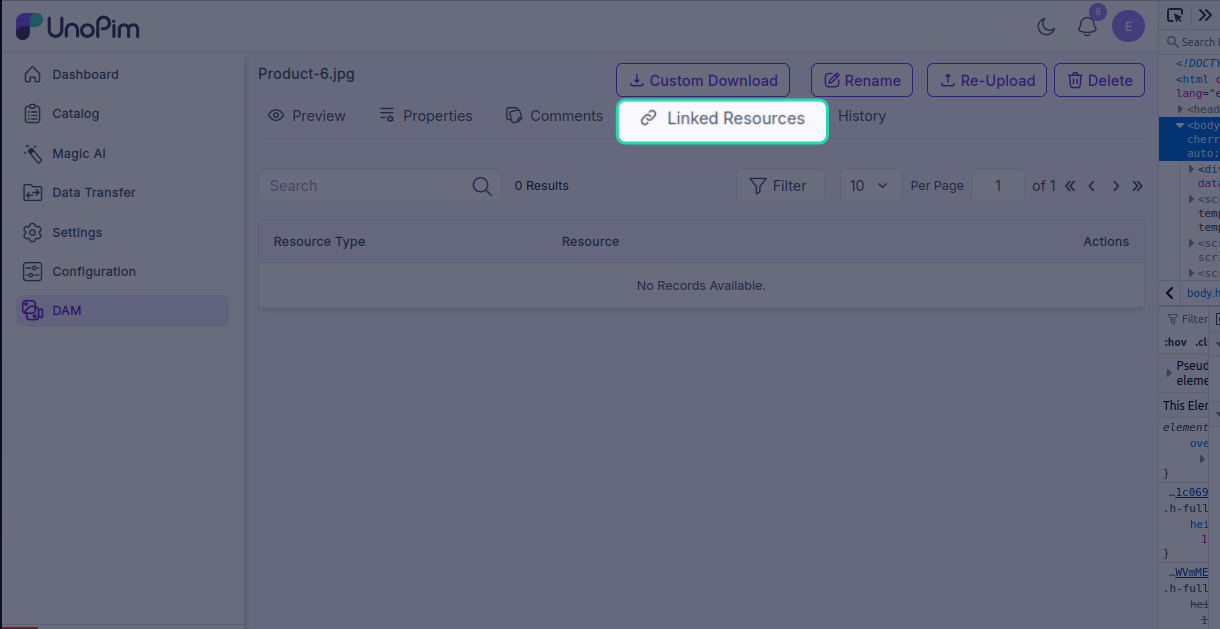Select Magic AI in the sidebar
This screenshot has width=1220, height=629.
(122, 154)
